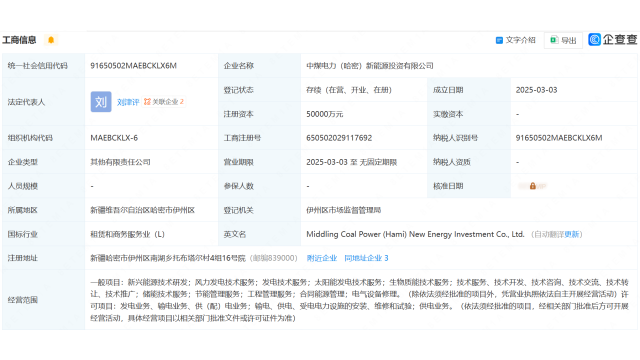Click the 邮编839000 postal code text
The width and height of the screenshot is (640, 360).
(273, 258)
